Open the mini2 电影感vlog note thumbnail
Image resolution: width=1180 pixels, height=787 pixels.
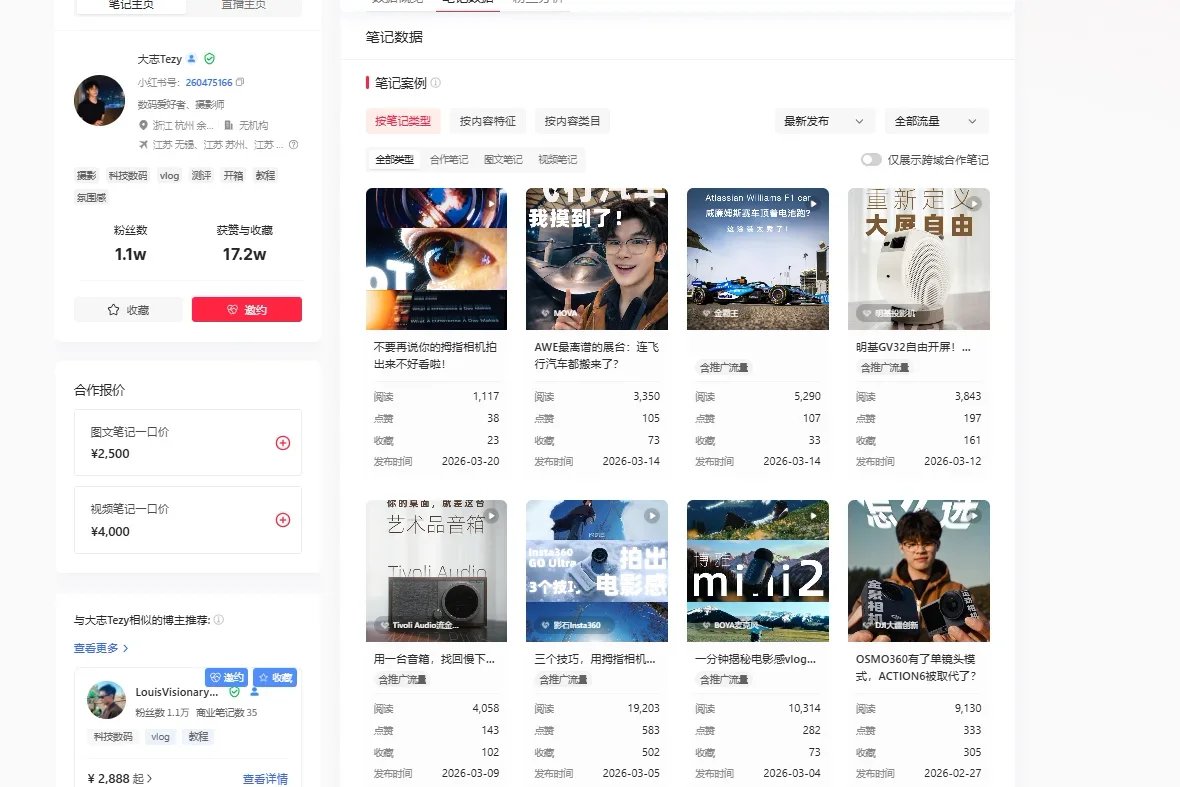(x=758, y=571)
